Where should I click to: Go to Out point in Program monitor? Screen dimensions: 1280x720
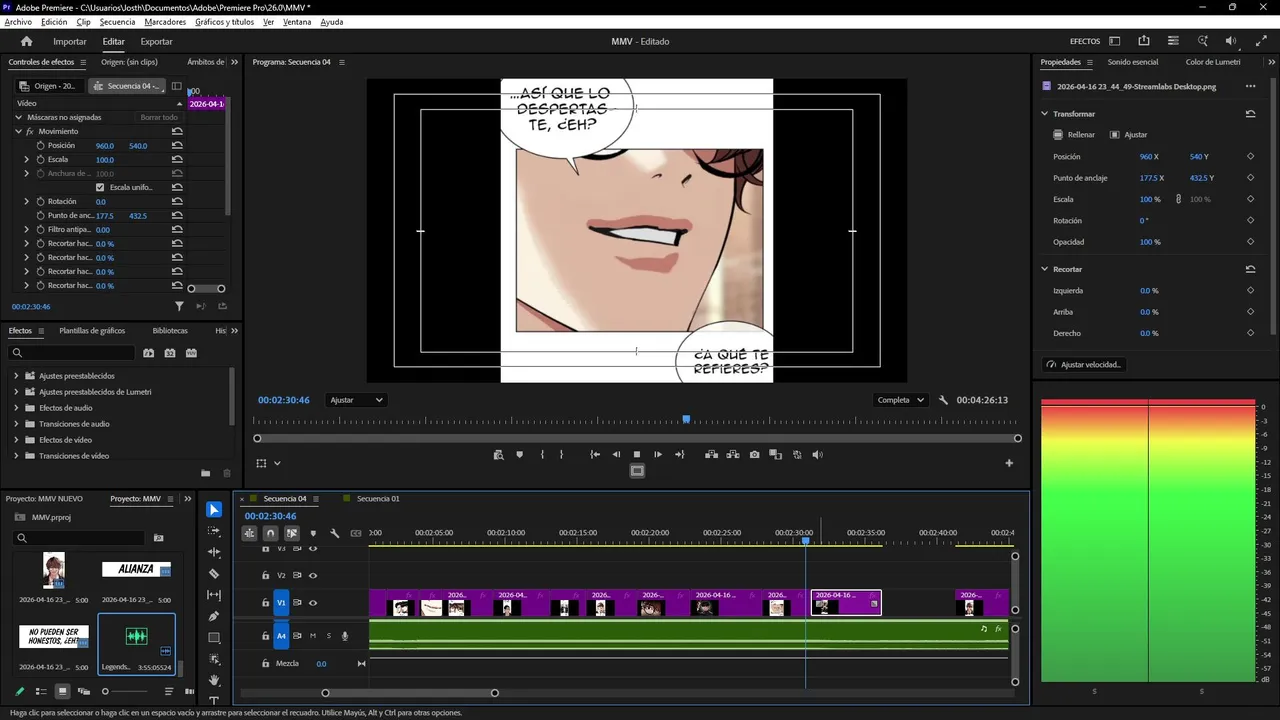pos(680,454)
